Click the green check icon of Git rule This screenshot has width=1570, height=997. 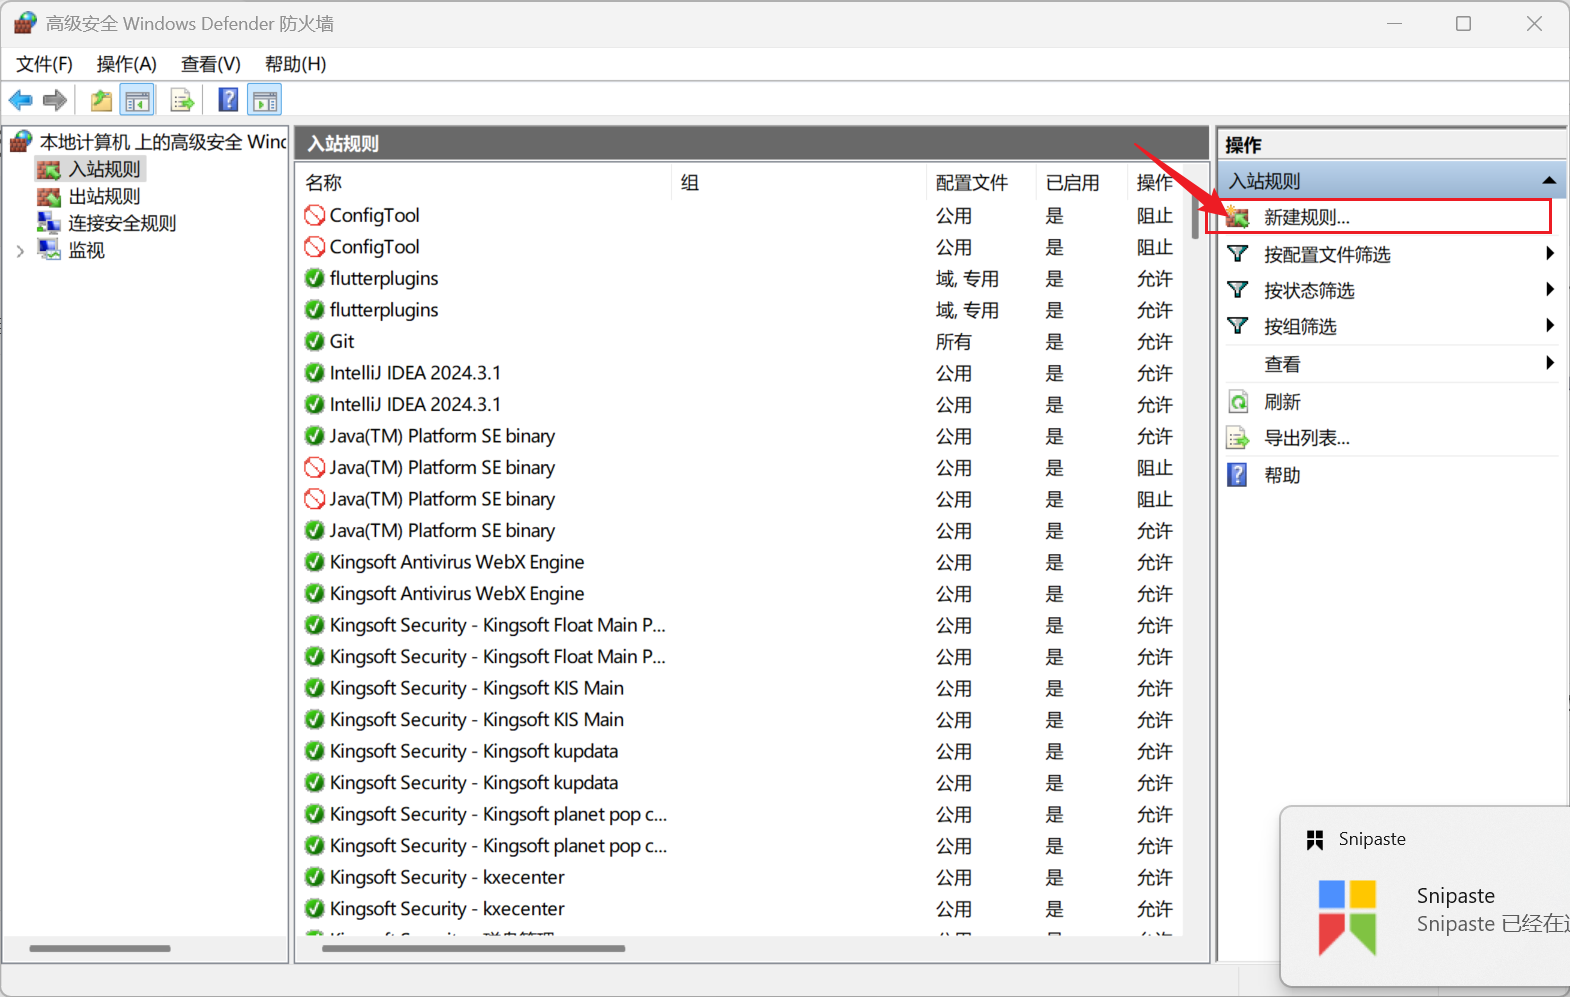pyautogui.click(x=315, y=341)
